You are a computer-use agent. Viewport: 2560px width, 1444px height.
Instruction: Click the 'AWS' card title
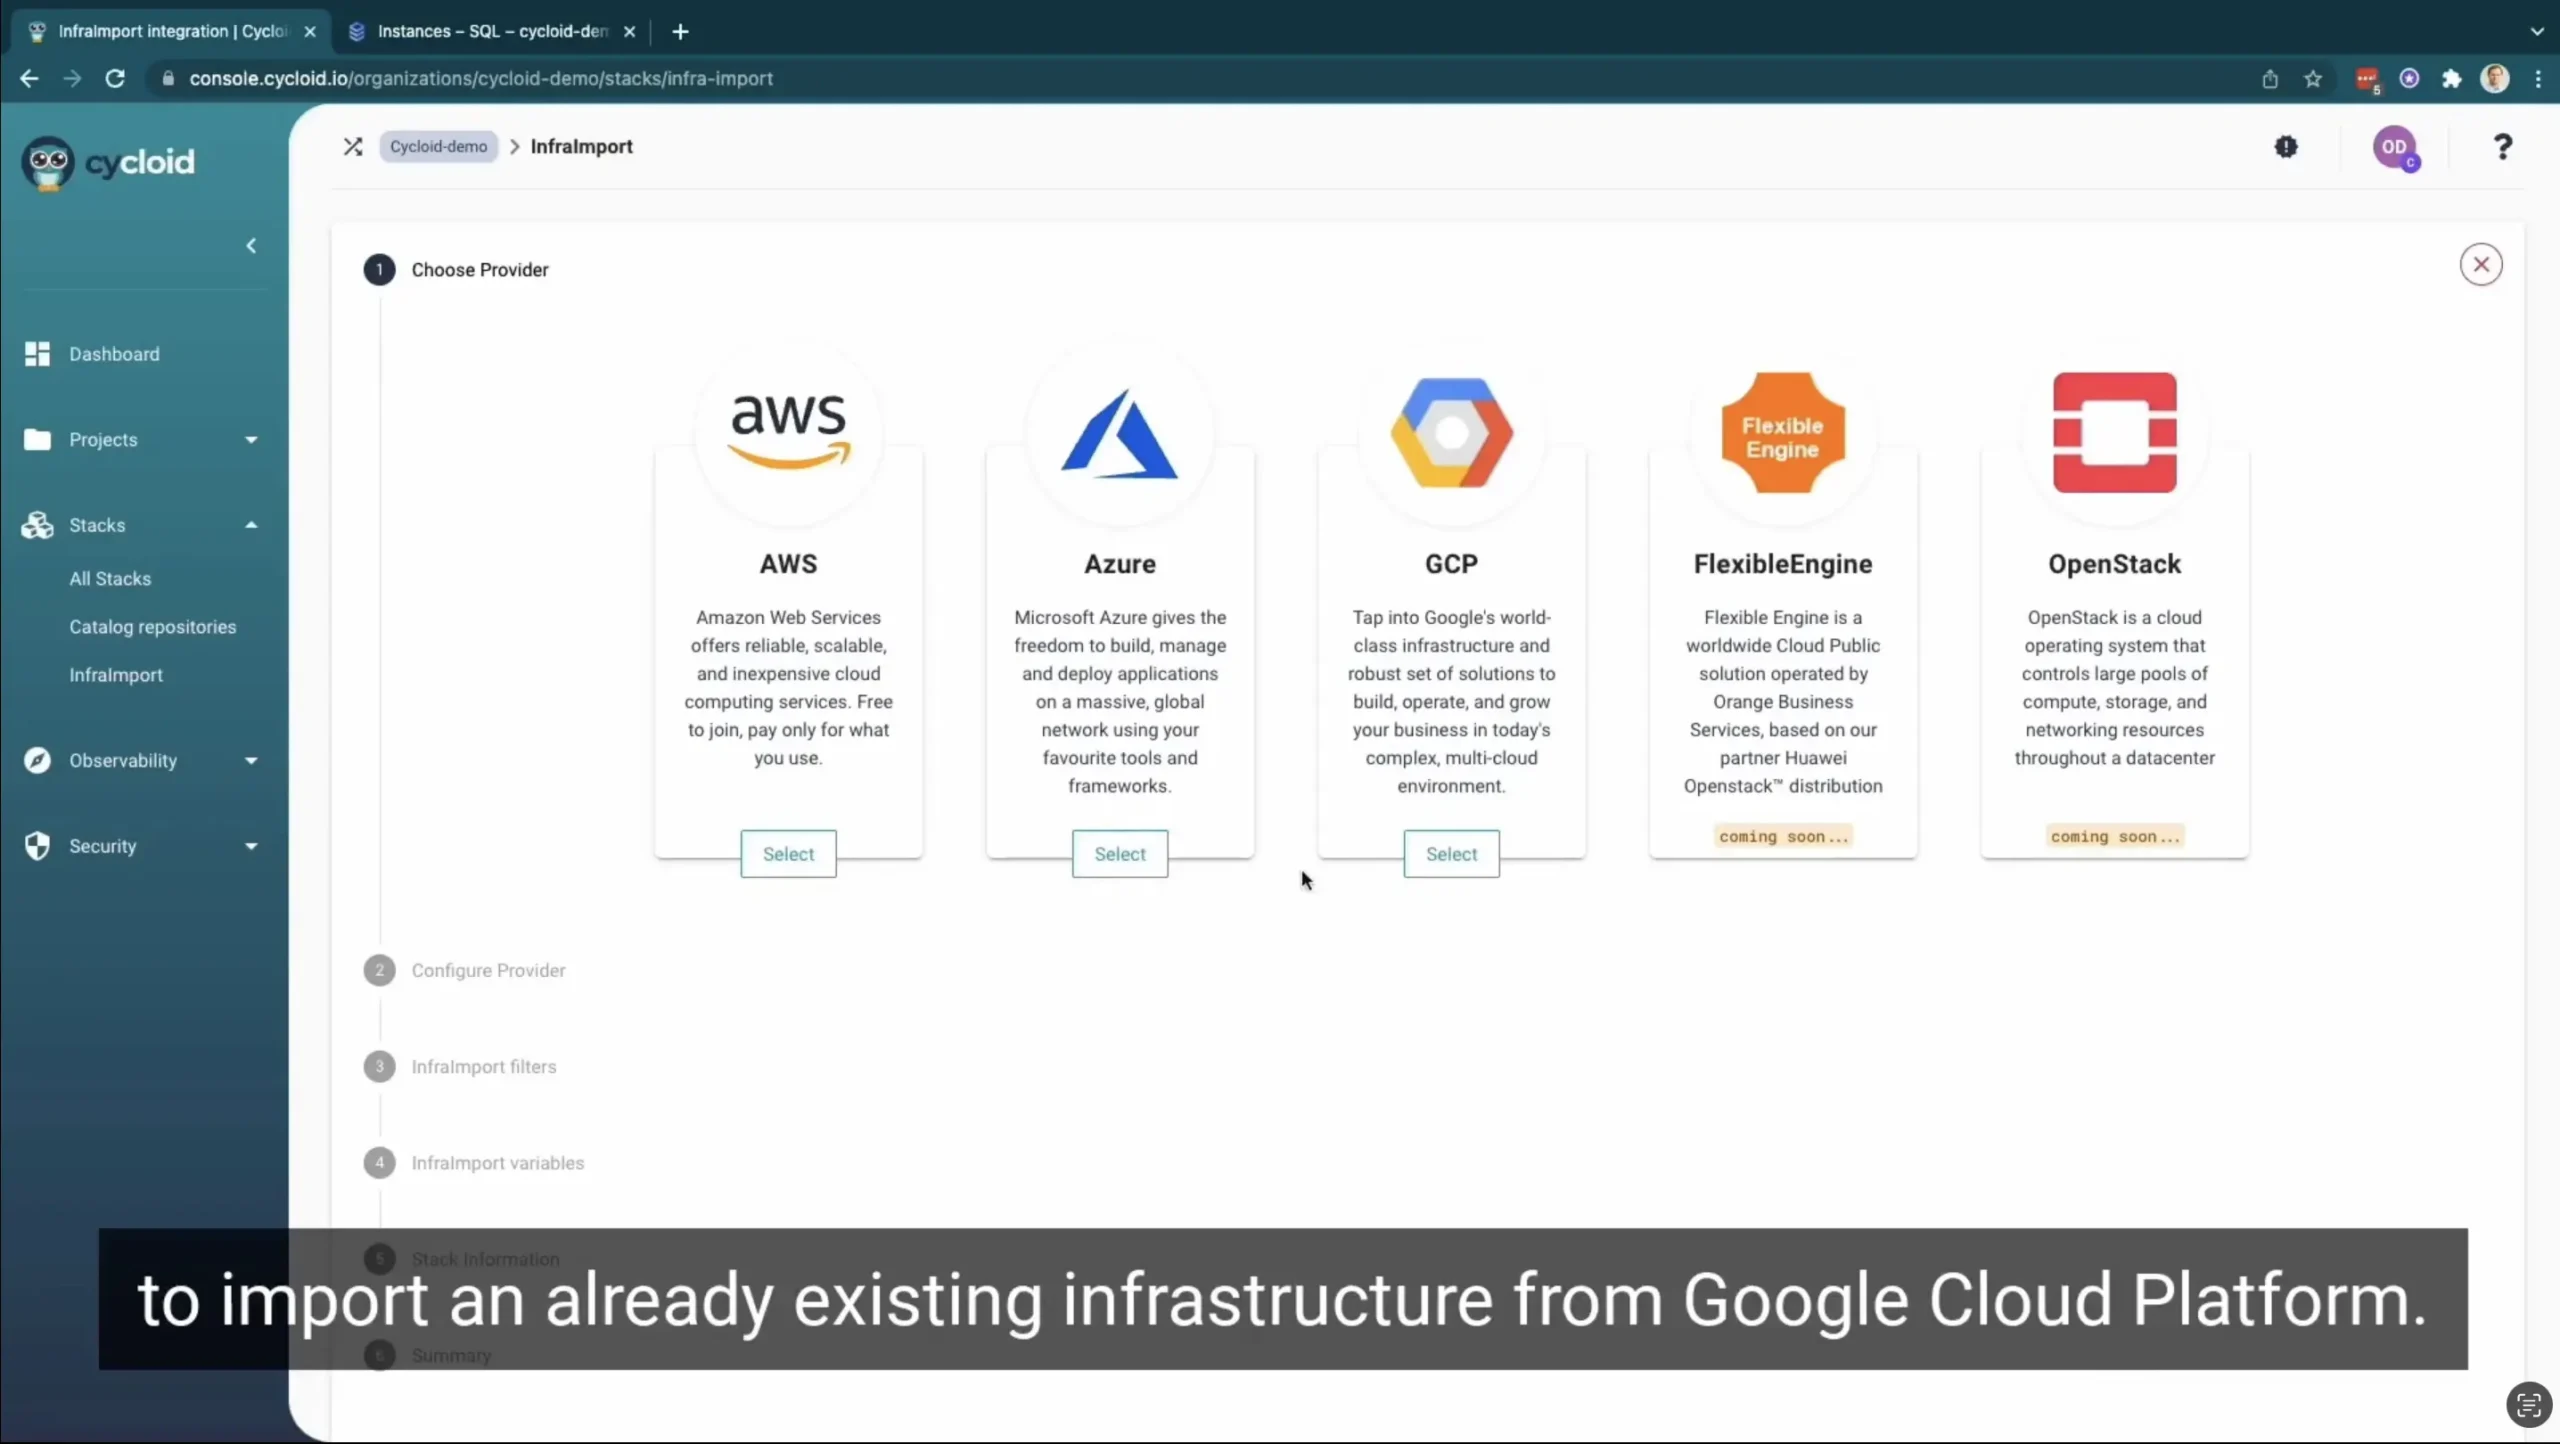(x=788, y=564)
